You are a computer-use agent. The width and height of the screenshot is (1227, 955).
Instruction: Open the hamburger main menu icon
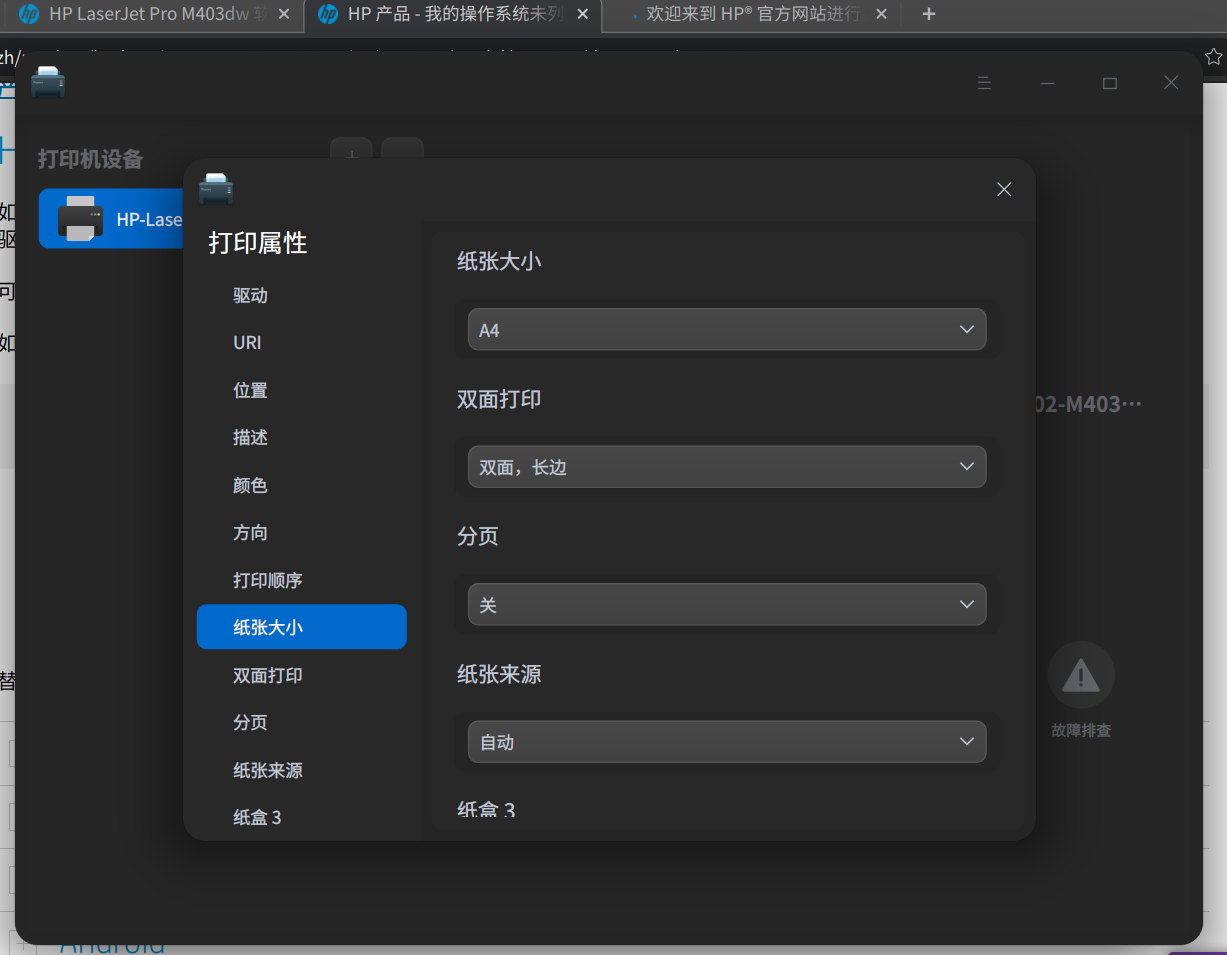coord(984,83)
